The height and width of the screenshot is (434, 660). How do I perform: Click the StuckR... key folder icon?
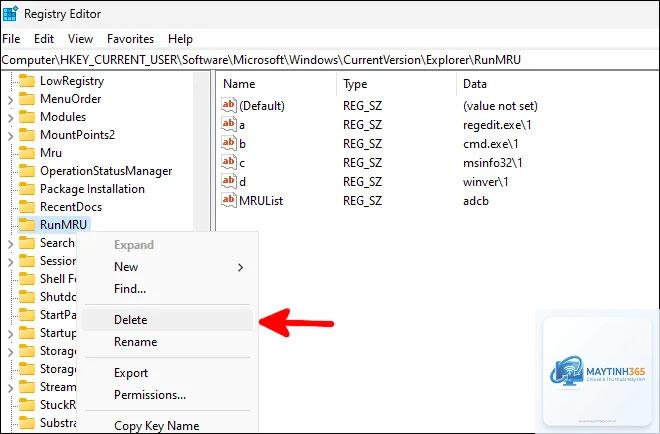click(x=27, y=405)
